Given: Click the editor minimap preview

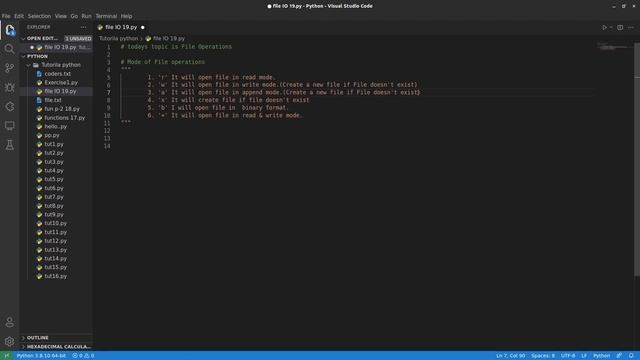Looking at the screenshot, I should [x=614, y=47].
